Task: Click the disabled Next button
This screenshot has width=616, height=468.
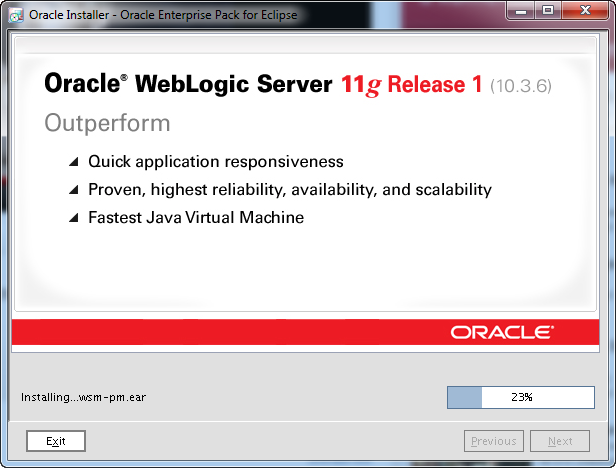Action: pos(560,441)
